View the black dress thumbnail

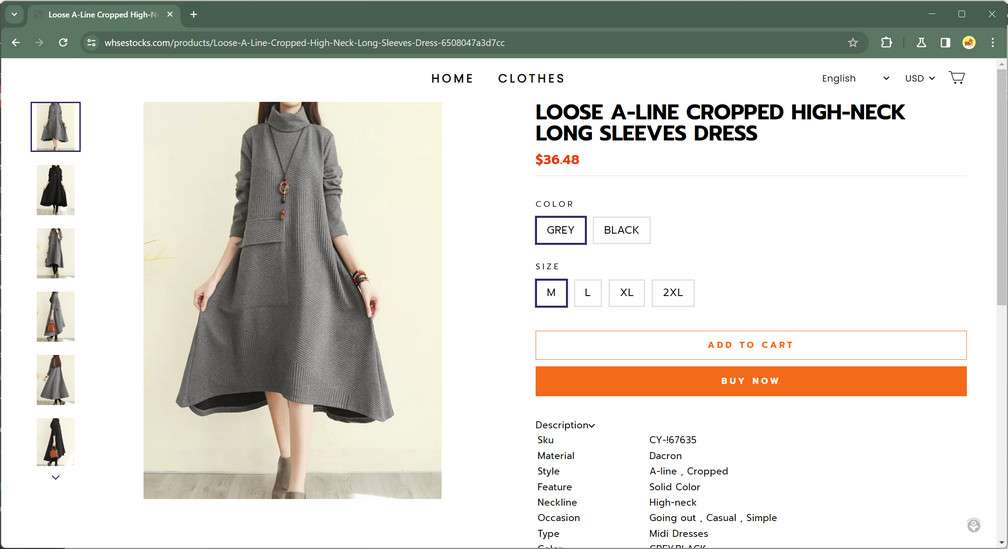(56, 190)
